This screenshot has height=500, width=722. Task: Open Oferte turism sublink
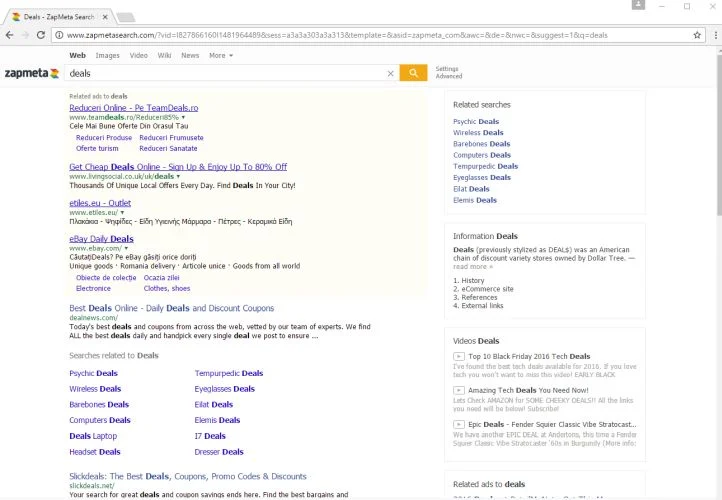[97, 148]
